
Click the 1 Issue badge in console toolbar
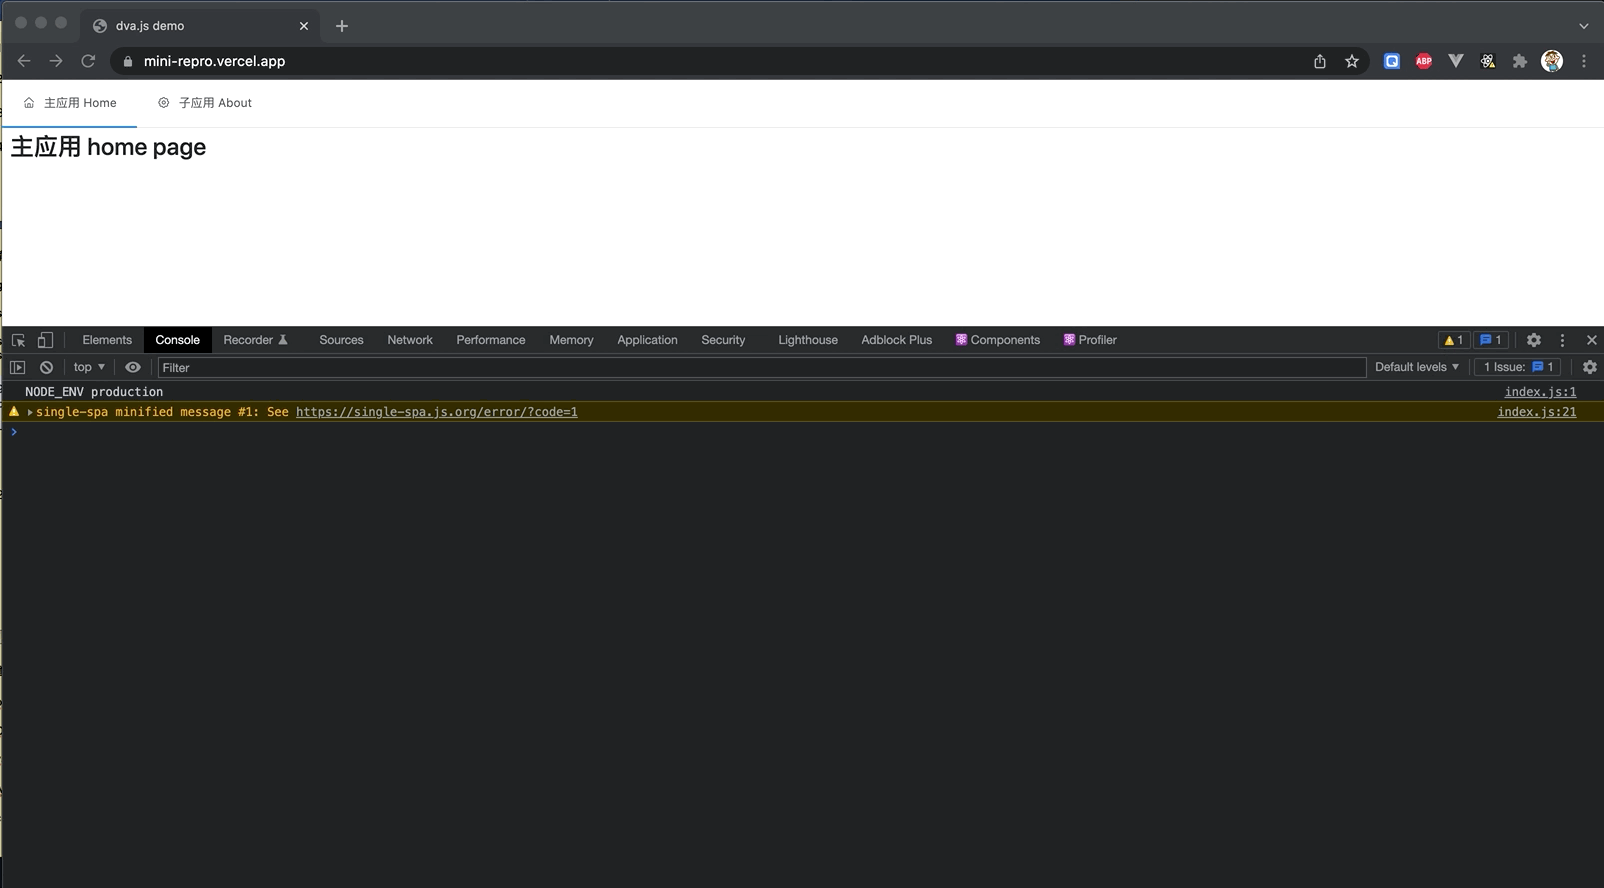tap(1518, 367)
